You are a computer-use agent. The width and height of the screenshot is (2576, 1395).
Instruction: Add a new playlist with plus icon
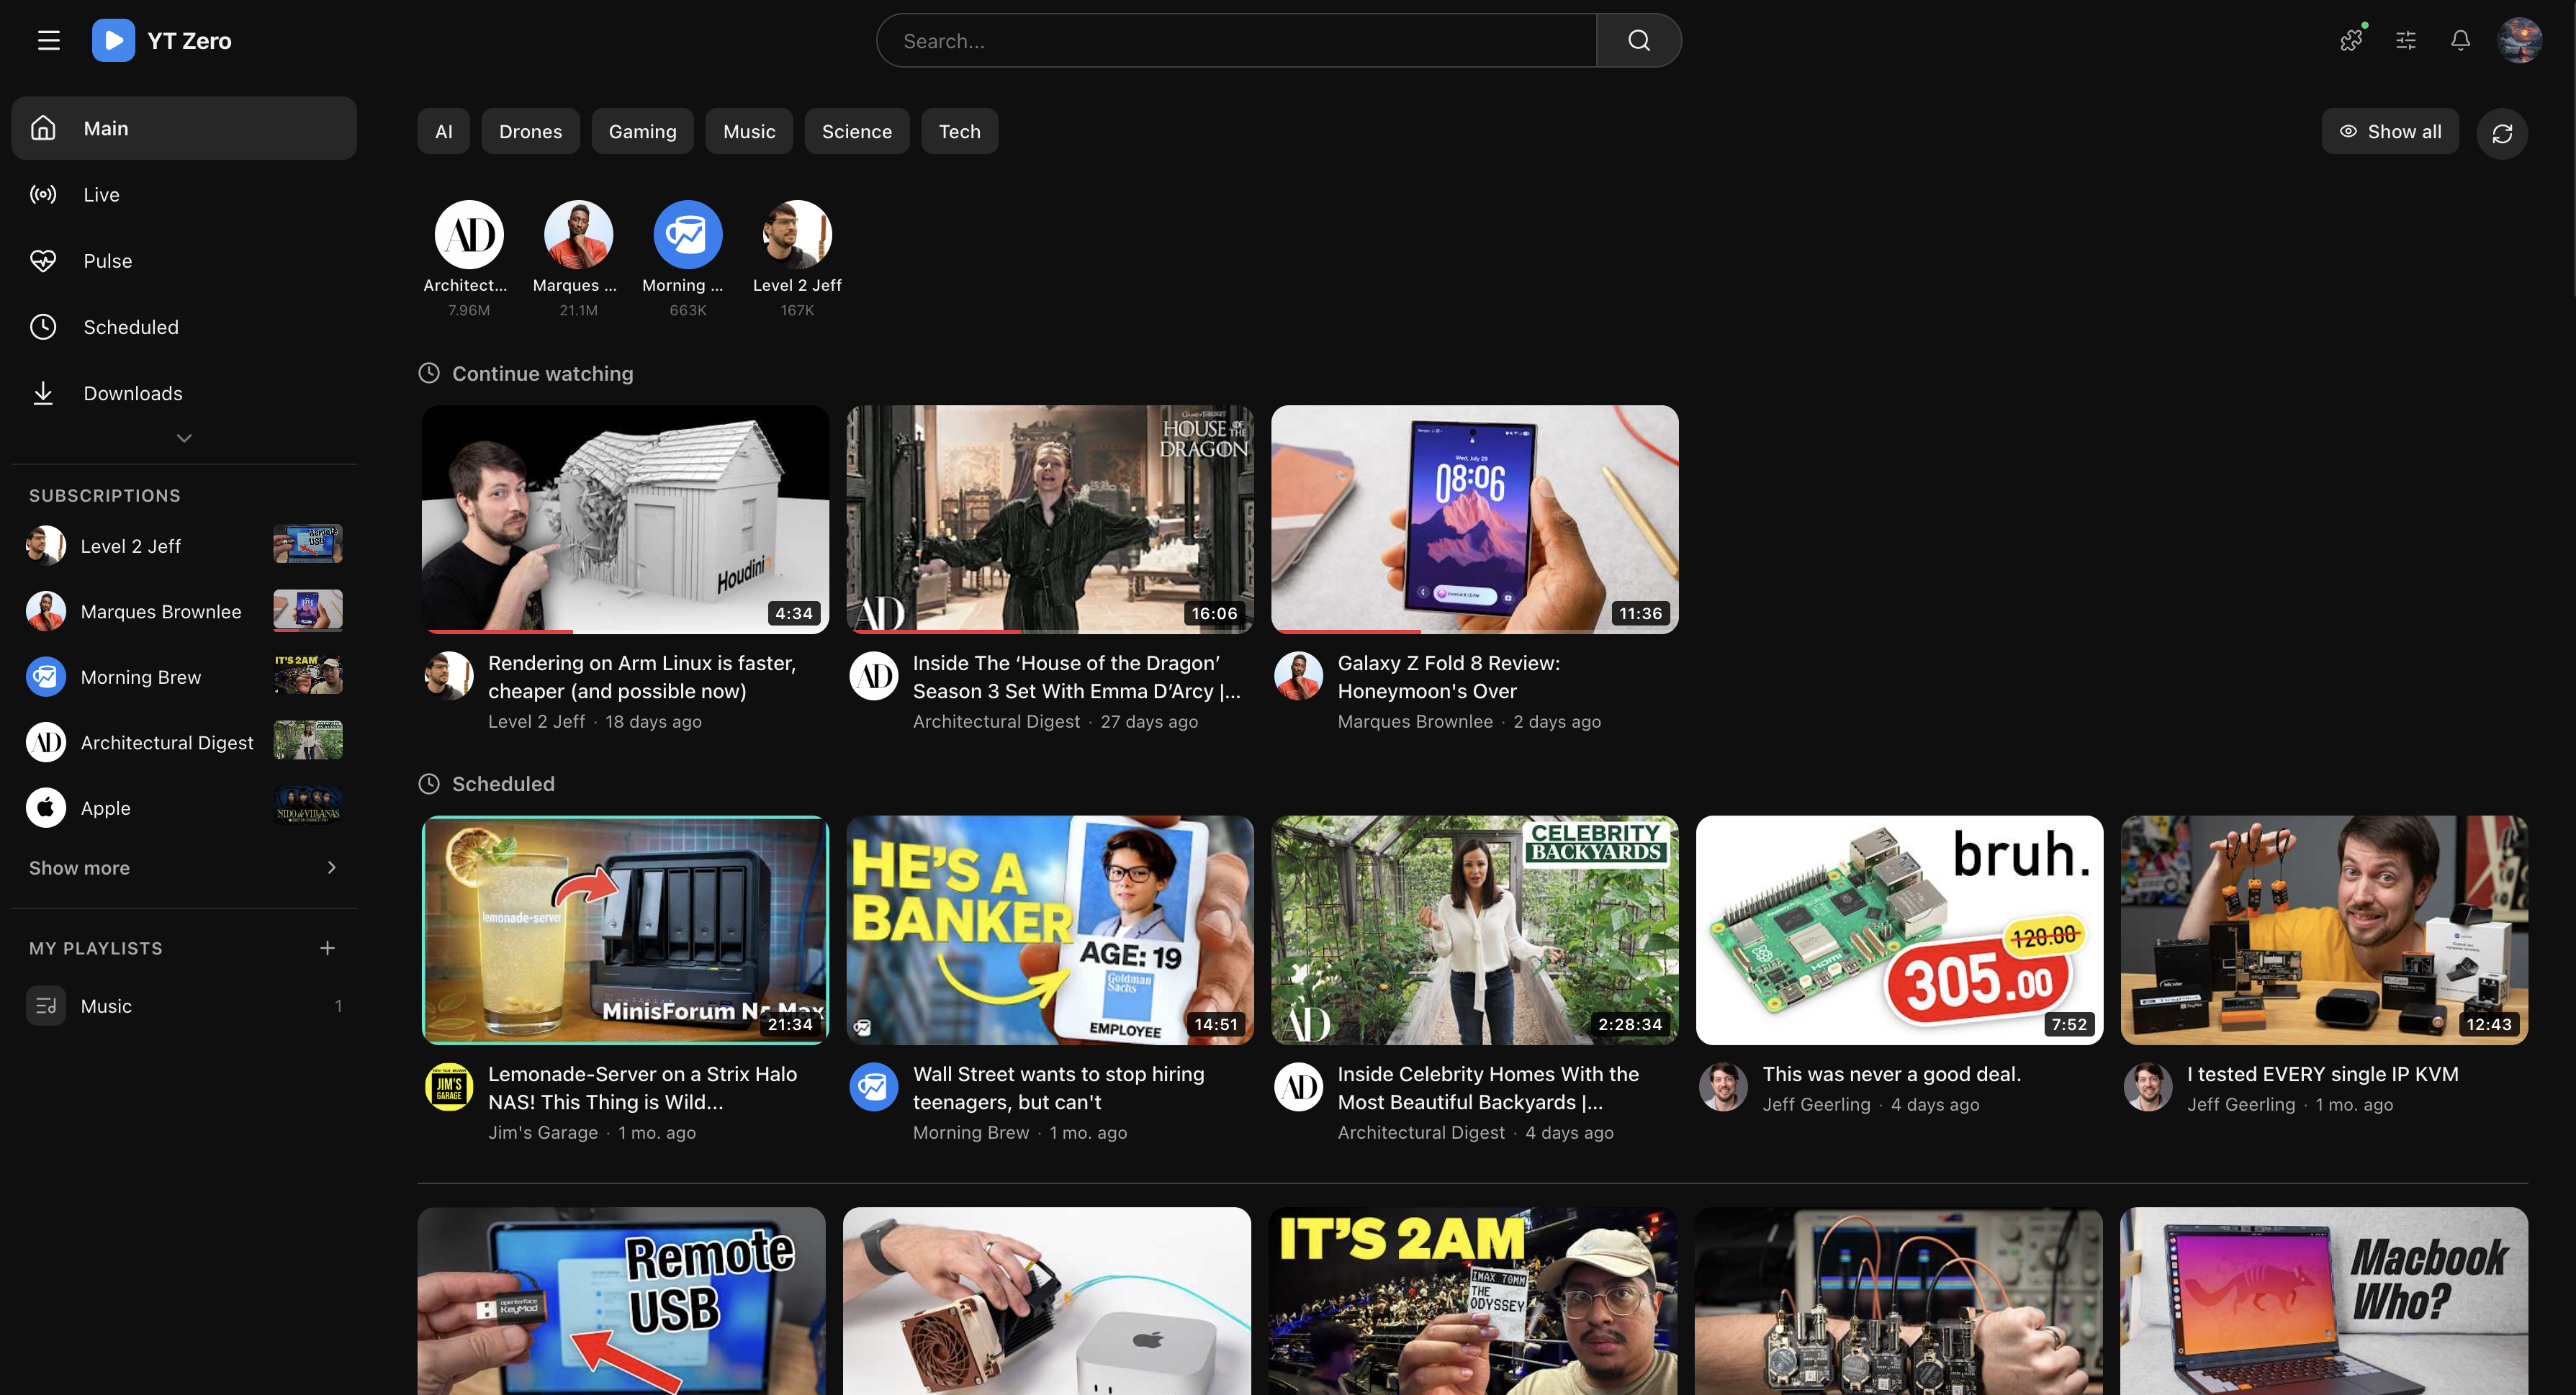(x=327, y=948)
